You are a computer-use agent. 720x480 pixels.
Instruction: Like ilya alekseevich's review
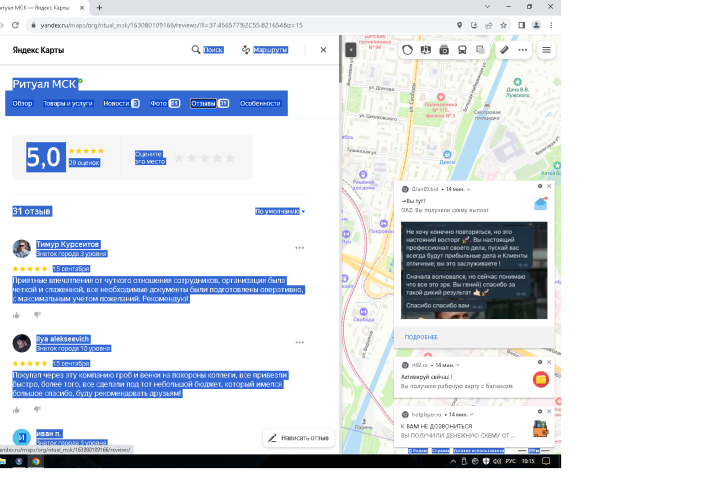[x=17, y=410]
